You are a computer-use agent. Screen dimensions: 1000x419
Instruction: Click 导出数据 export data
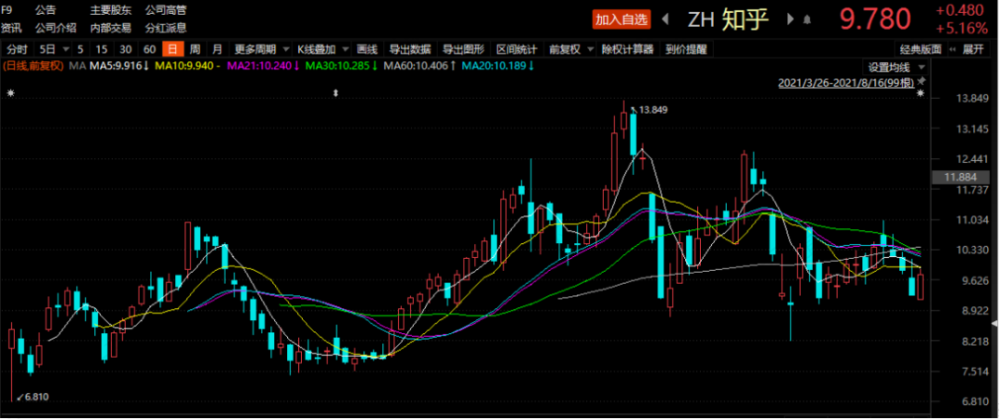[x=410, y=49]
